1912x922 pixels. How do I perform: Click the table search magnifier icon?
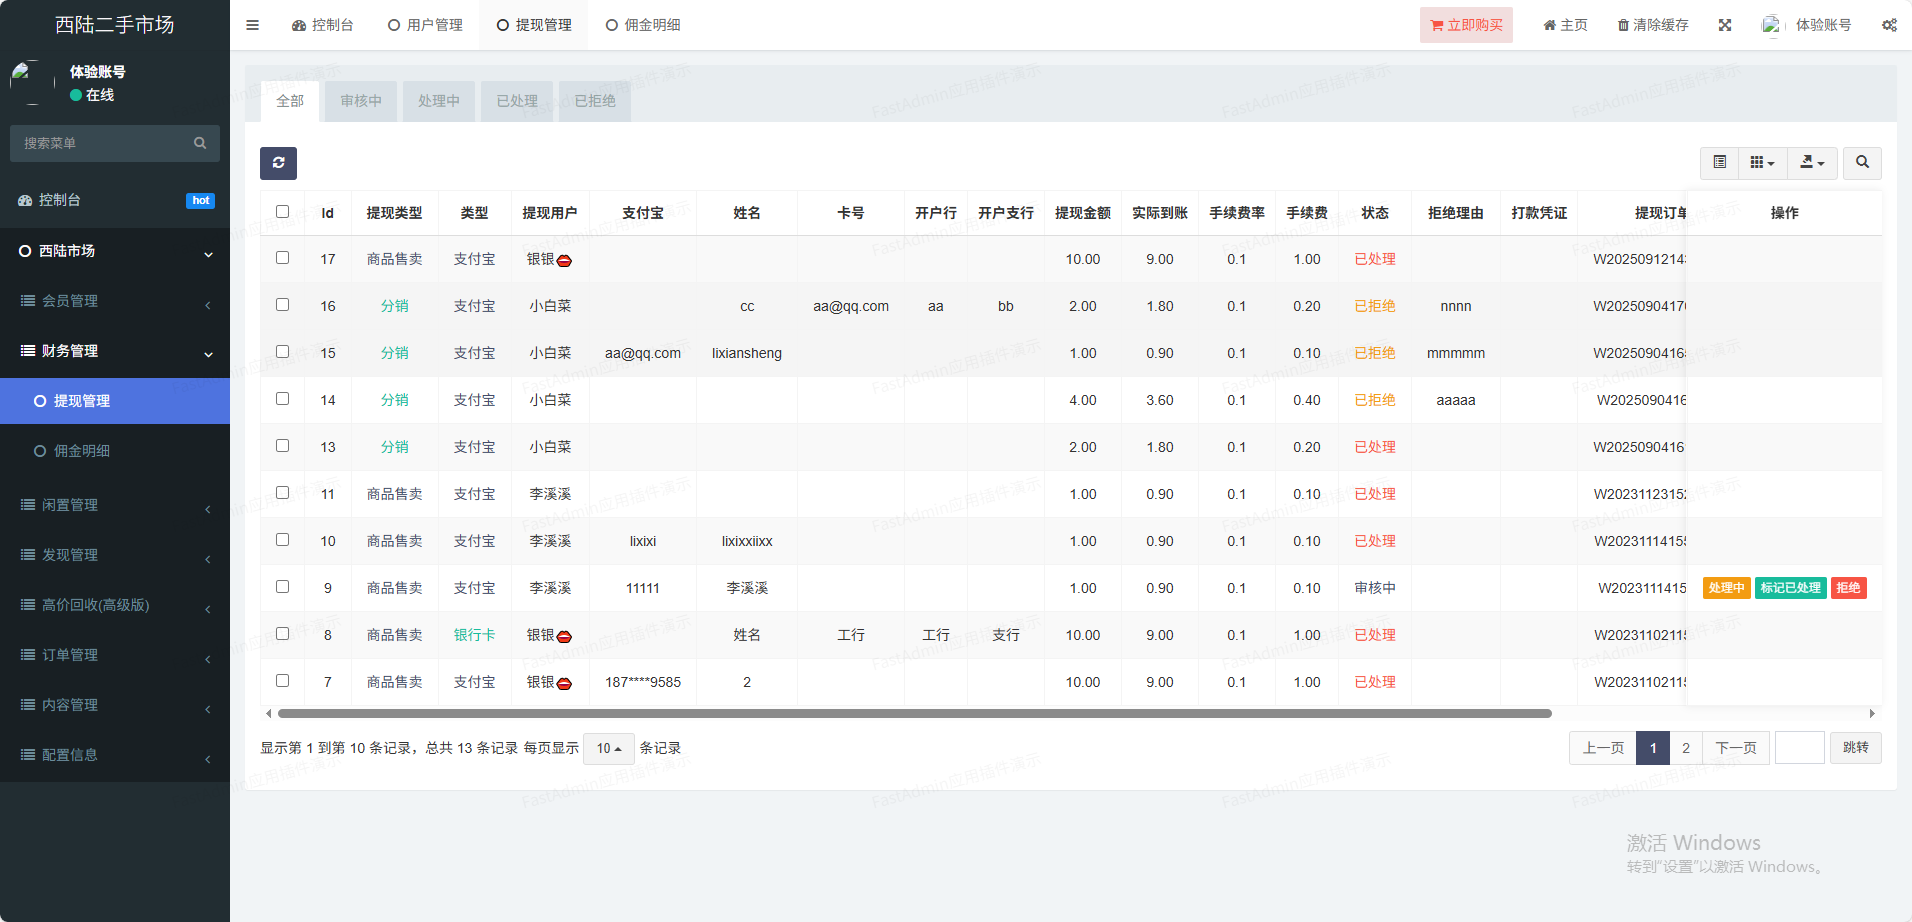coord(1862,162)
